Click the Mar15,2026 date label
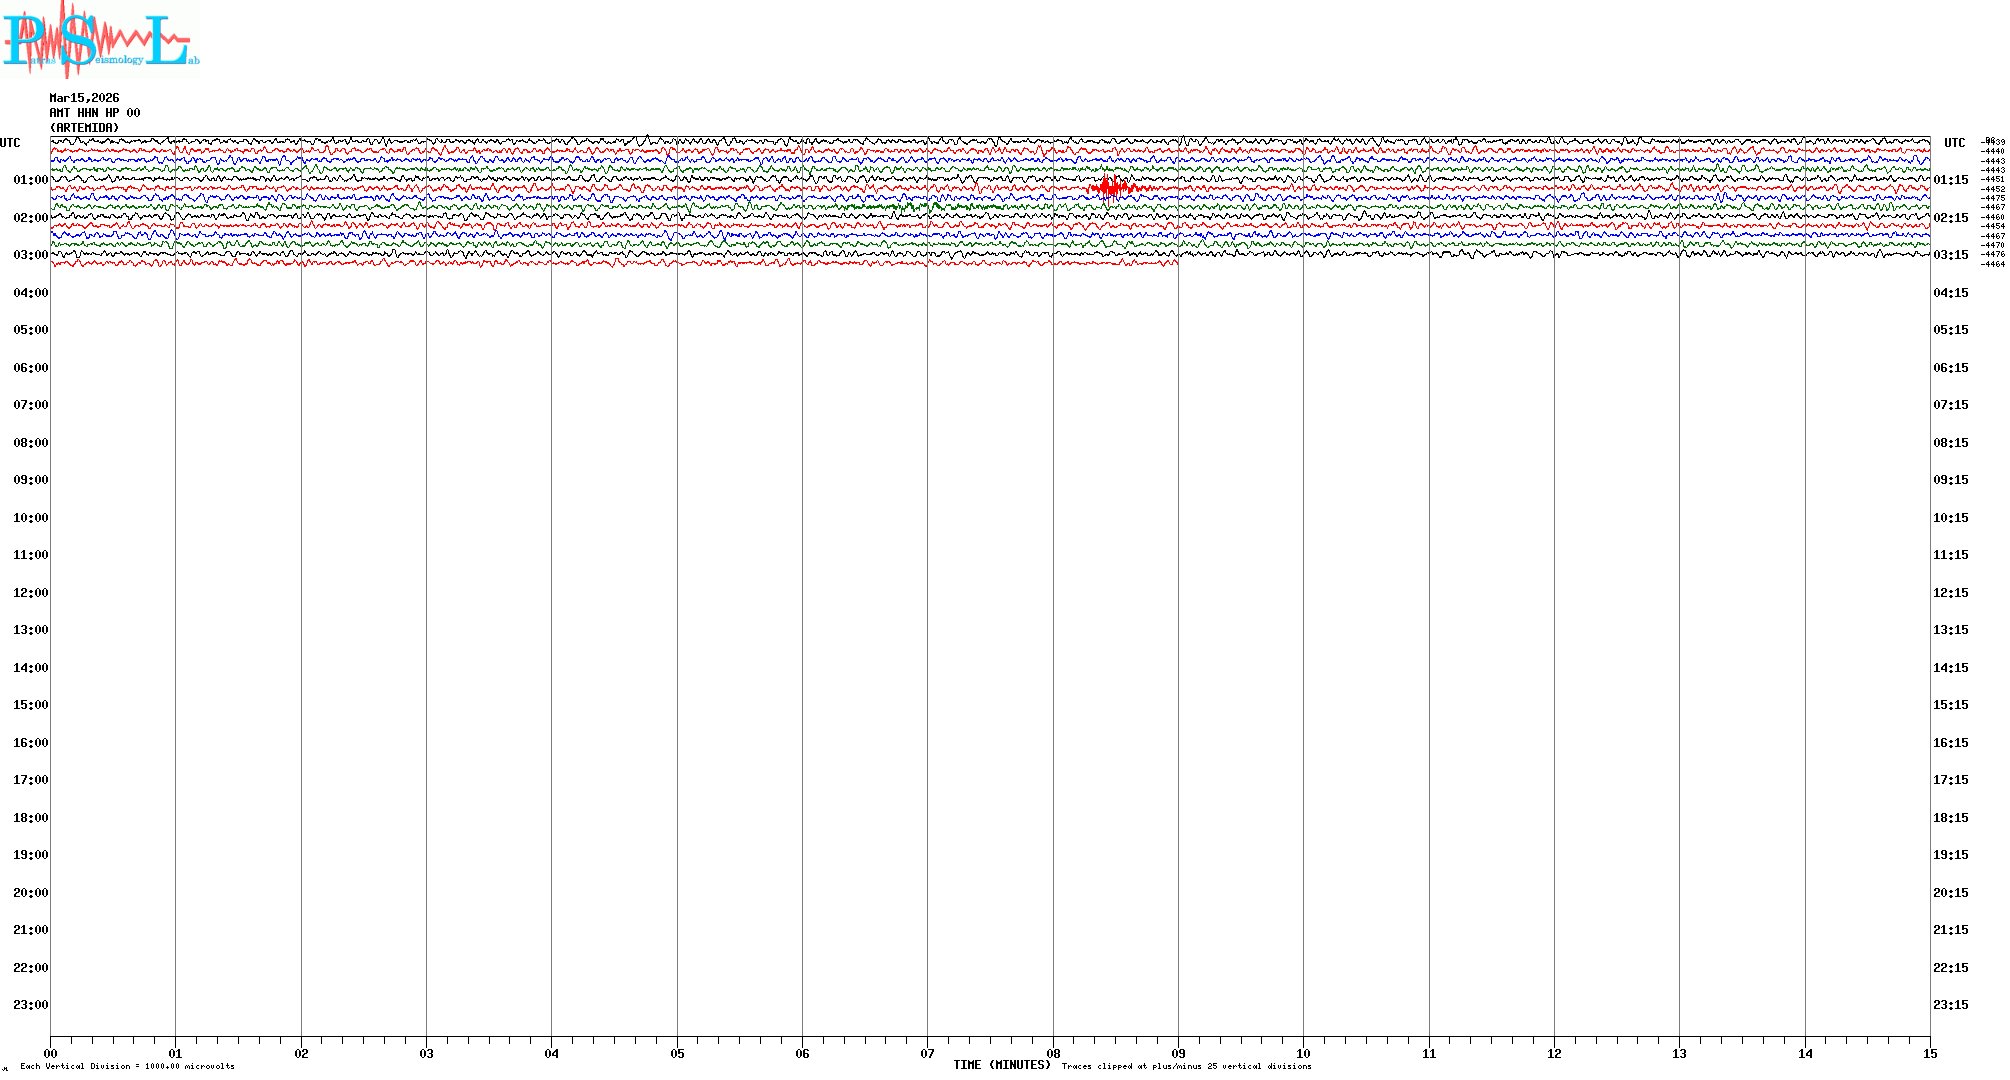 click(x=84, y=98)
